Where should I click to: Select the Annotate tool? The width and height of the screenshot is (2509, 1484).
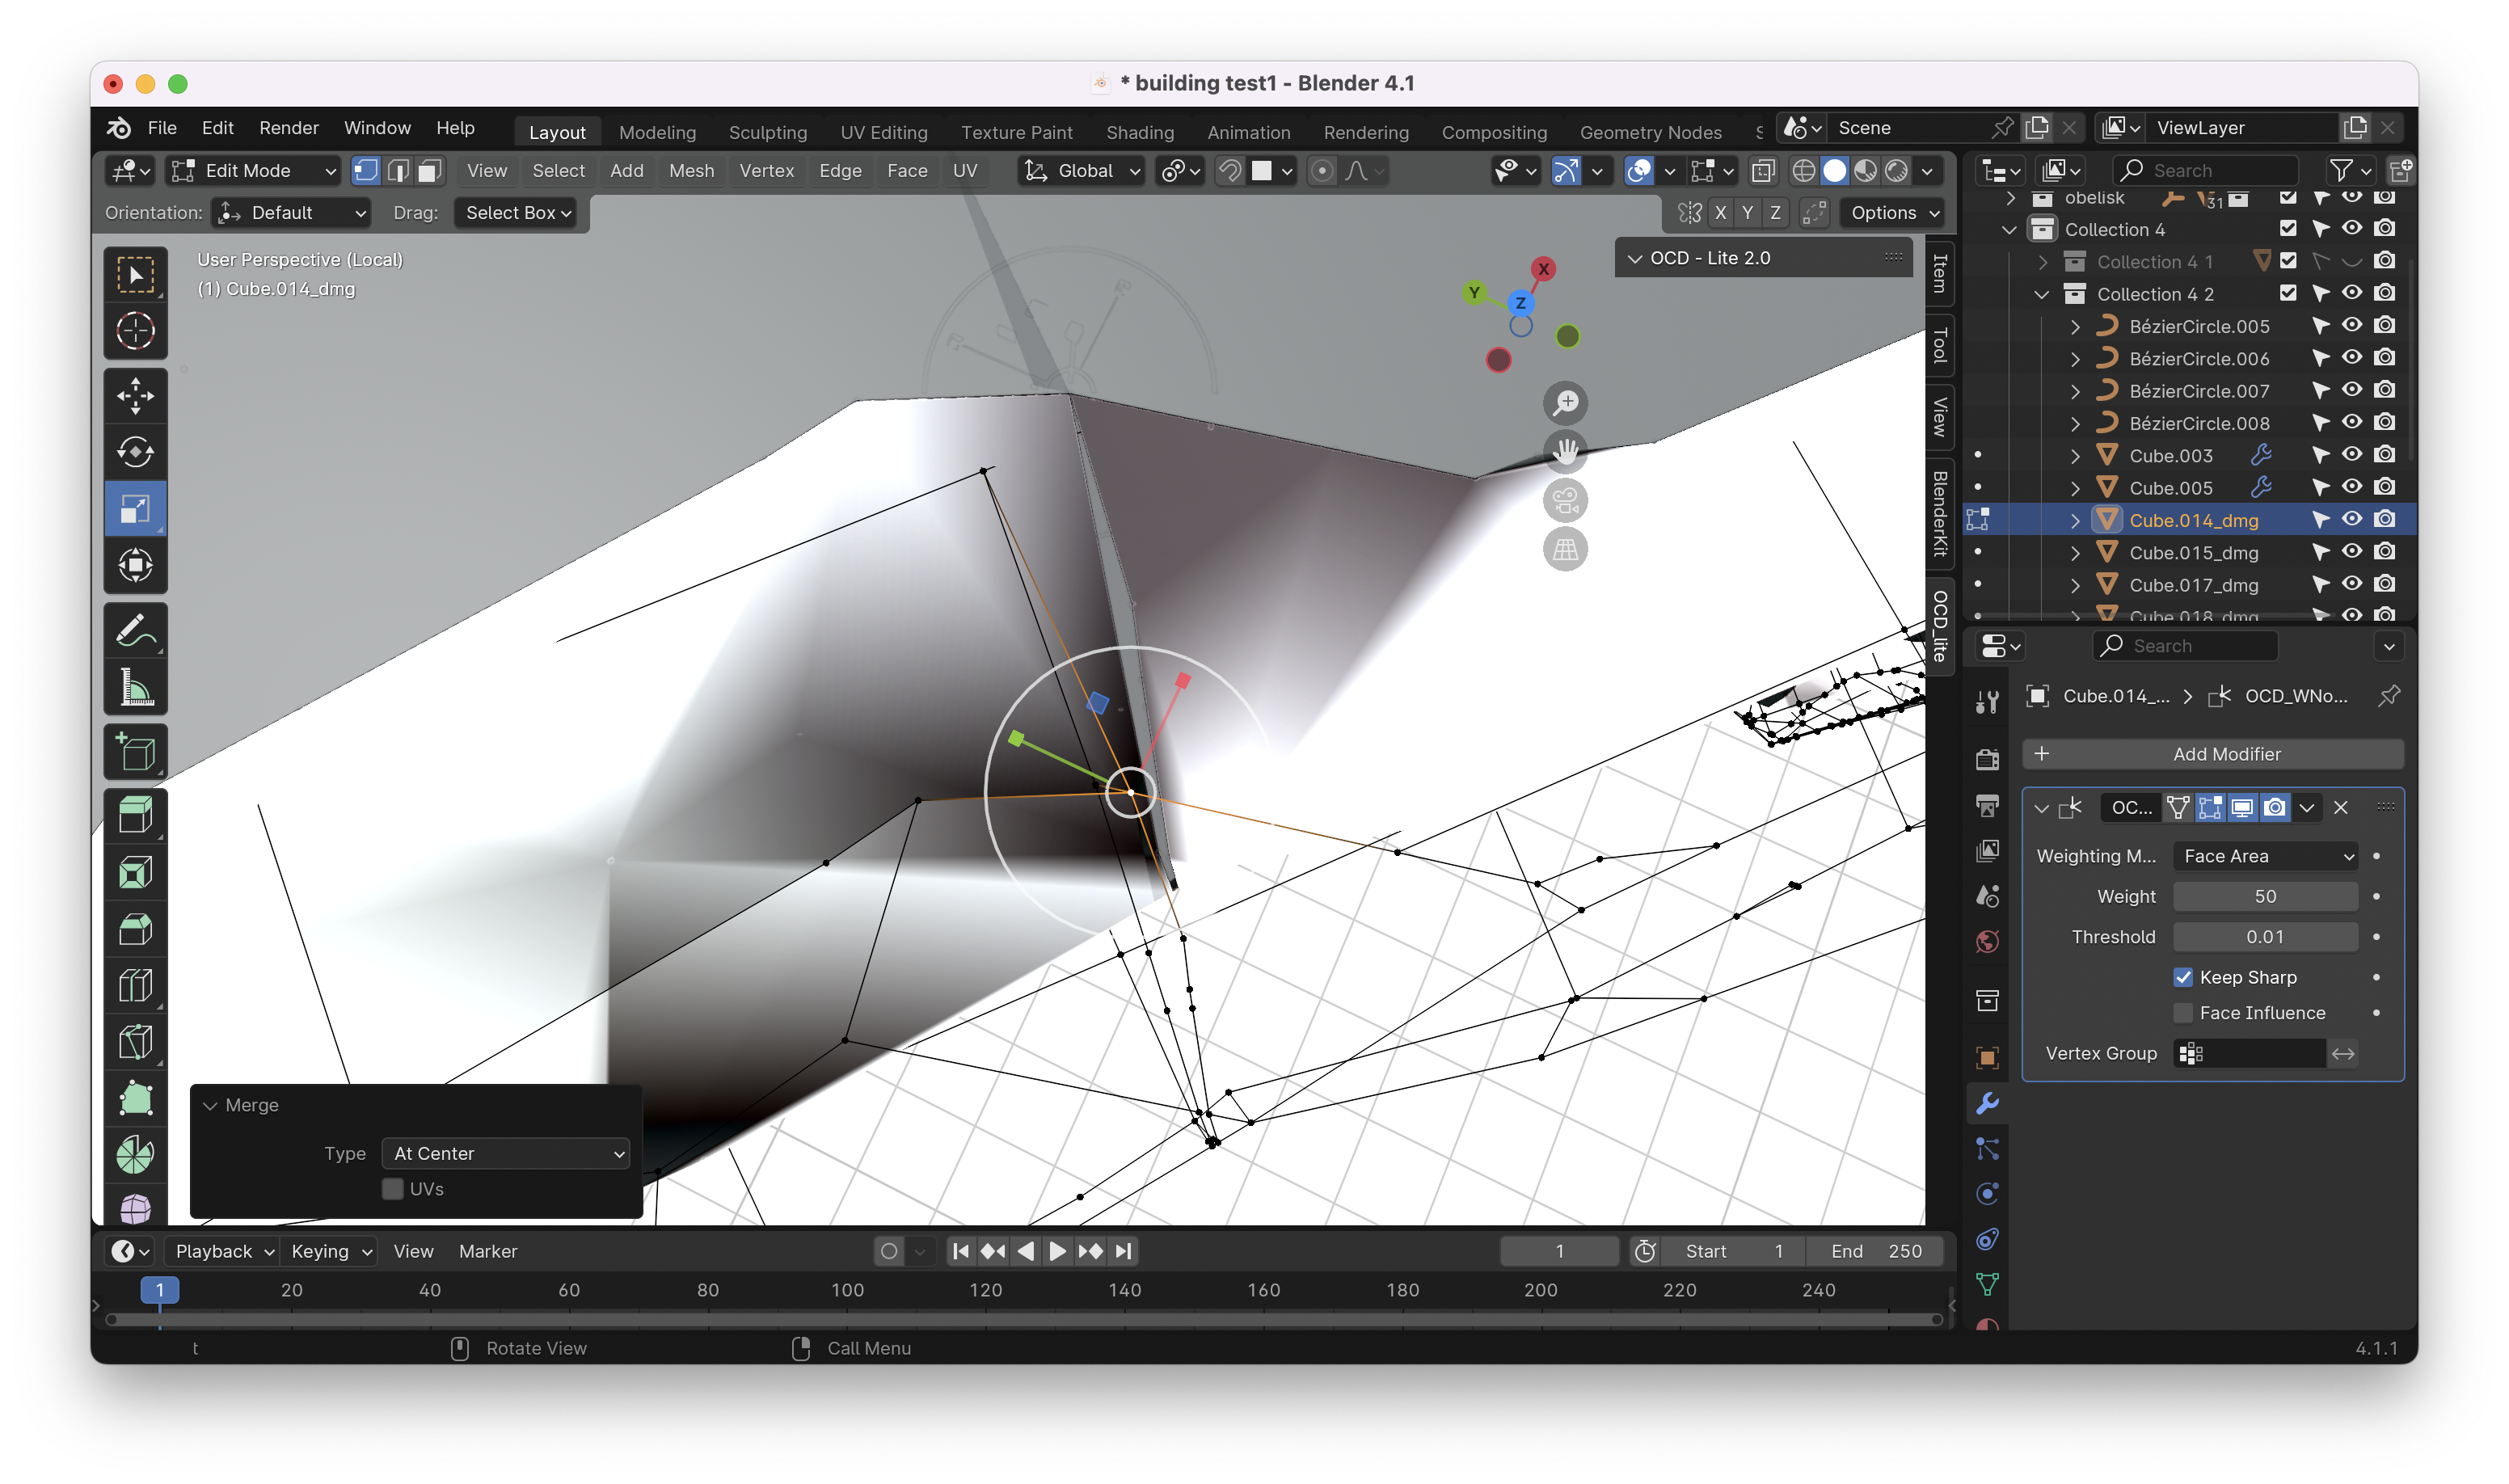click(x=135, y=631)
